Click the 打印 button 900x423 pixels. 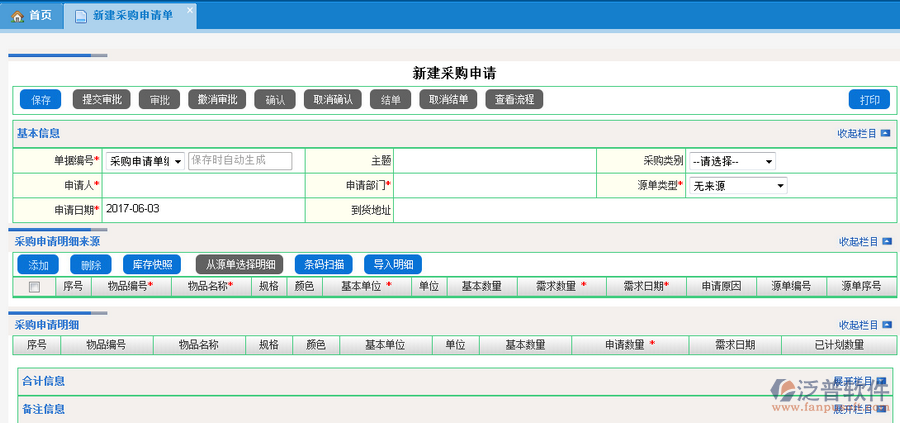coord(869,100)
